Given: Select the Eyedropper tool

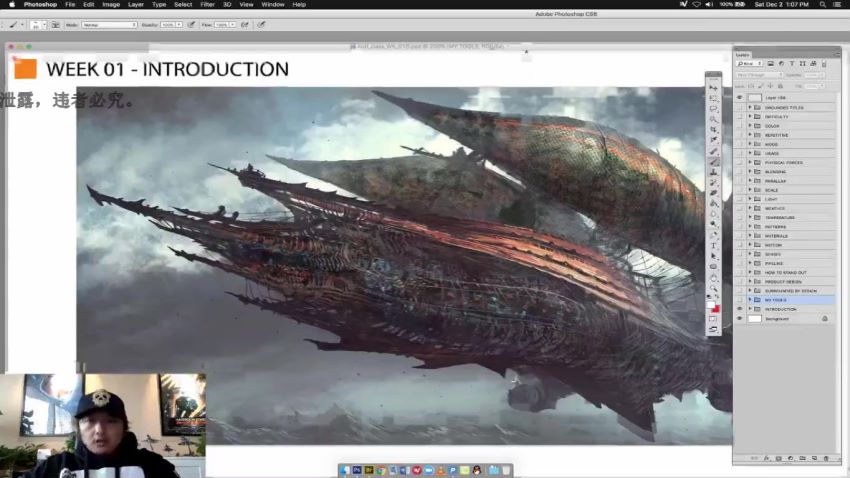Looking at the screenshot, I should click(713, 140).
